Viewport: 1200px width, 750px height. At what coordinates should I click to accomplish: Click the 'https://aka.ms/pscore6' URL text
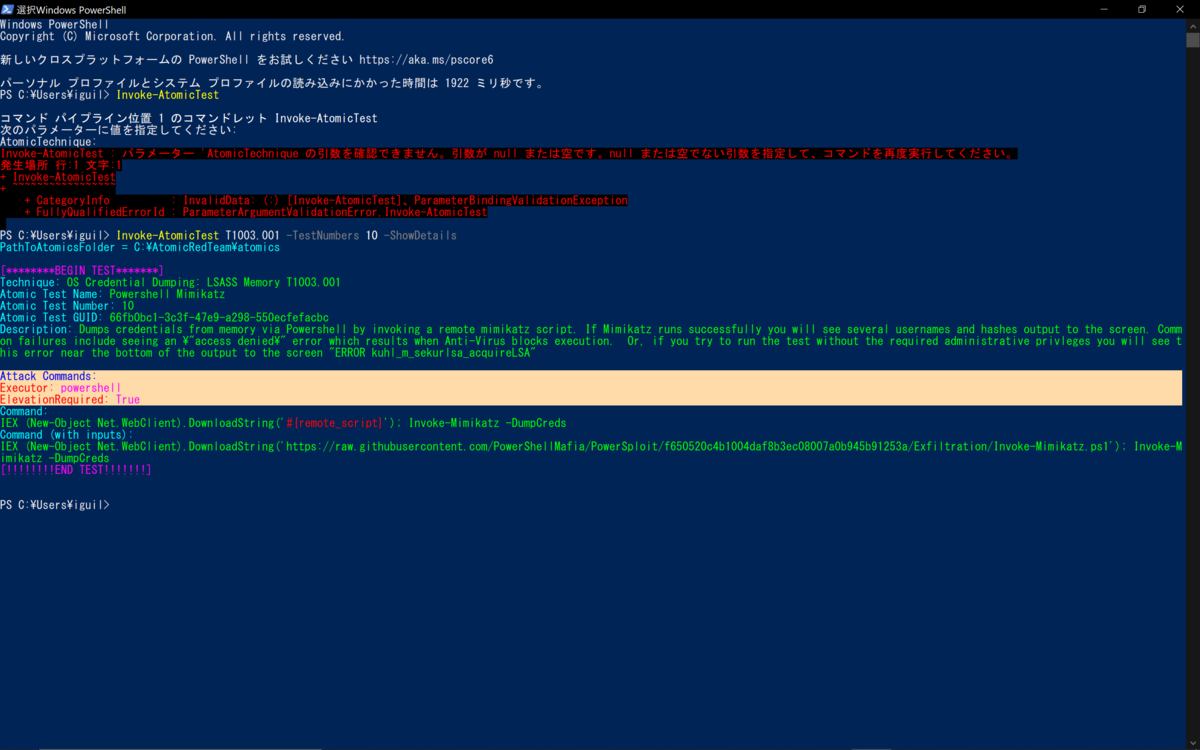tap(426, 60)
